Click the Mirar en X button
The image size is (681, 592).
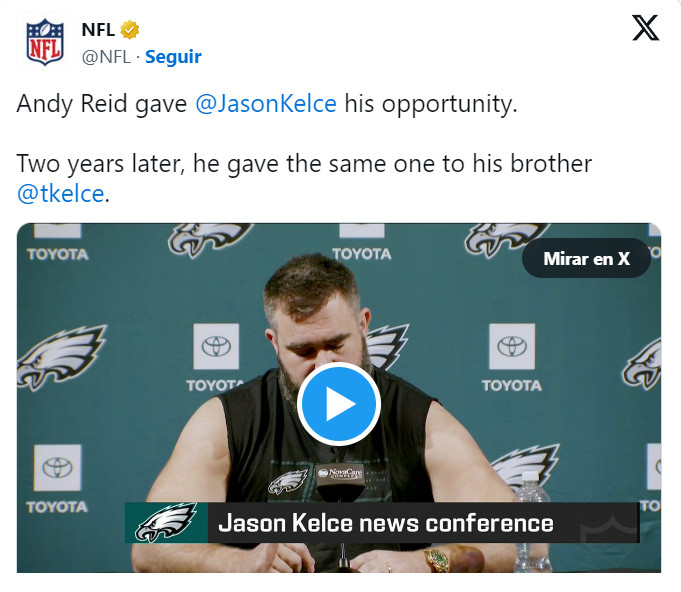[586, 258]
